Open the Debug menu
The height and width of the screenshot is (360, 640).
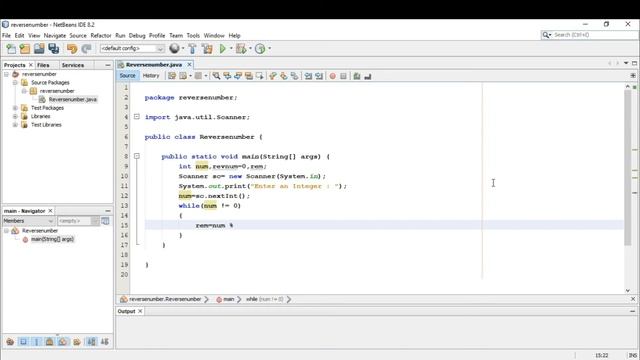(x=137, y=36)
